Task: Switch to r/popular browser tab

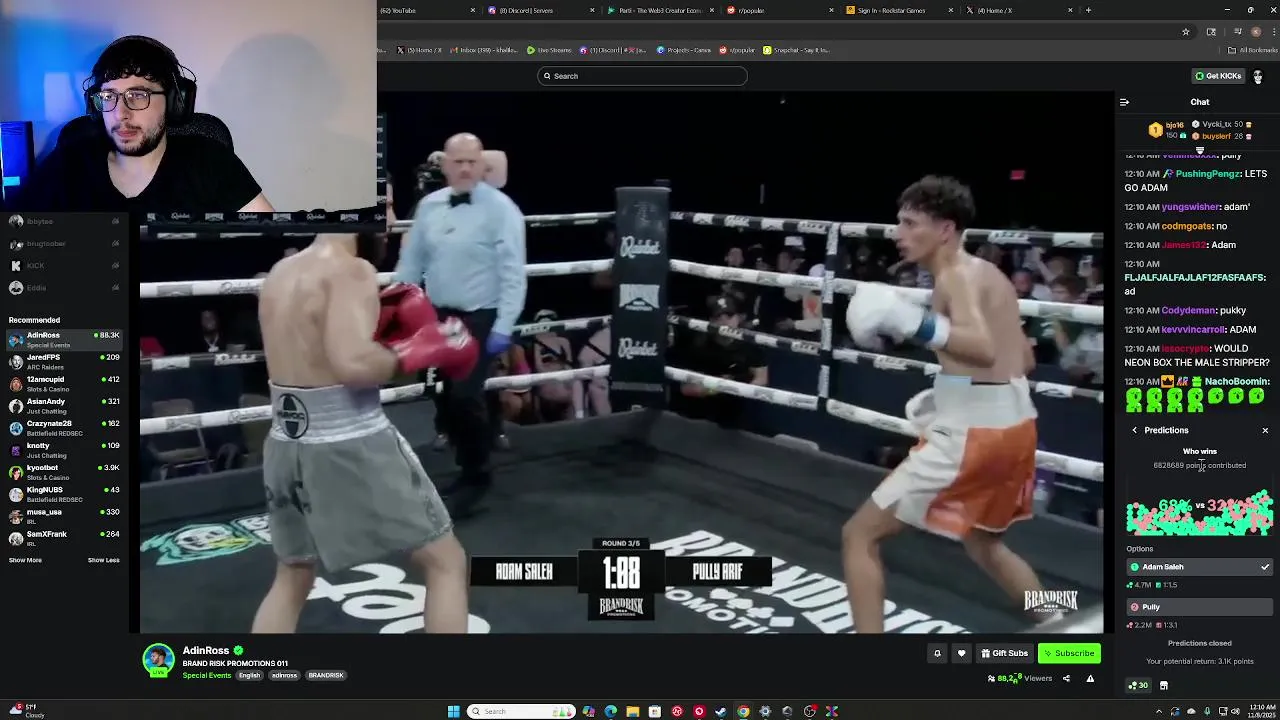Action: point(780,10)
